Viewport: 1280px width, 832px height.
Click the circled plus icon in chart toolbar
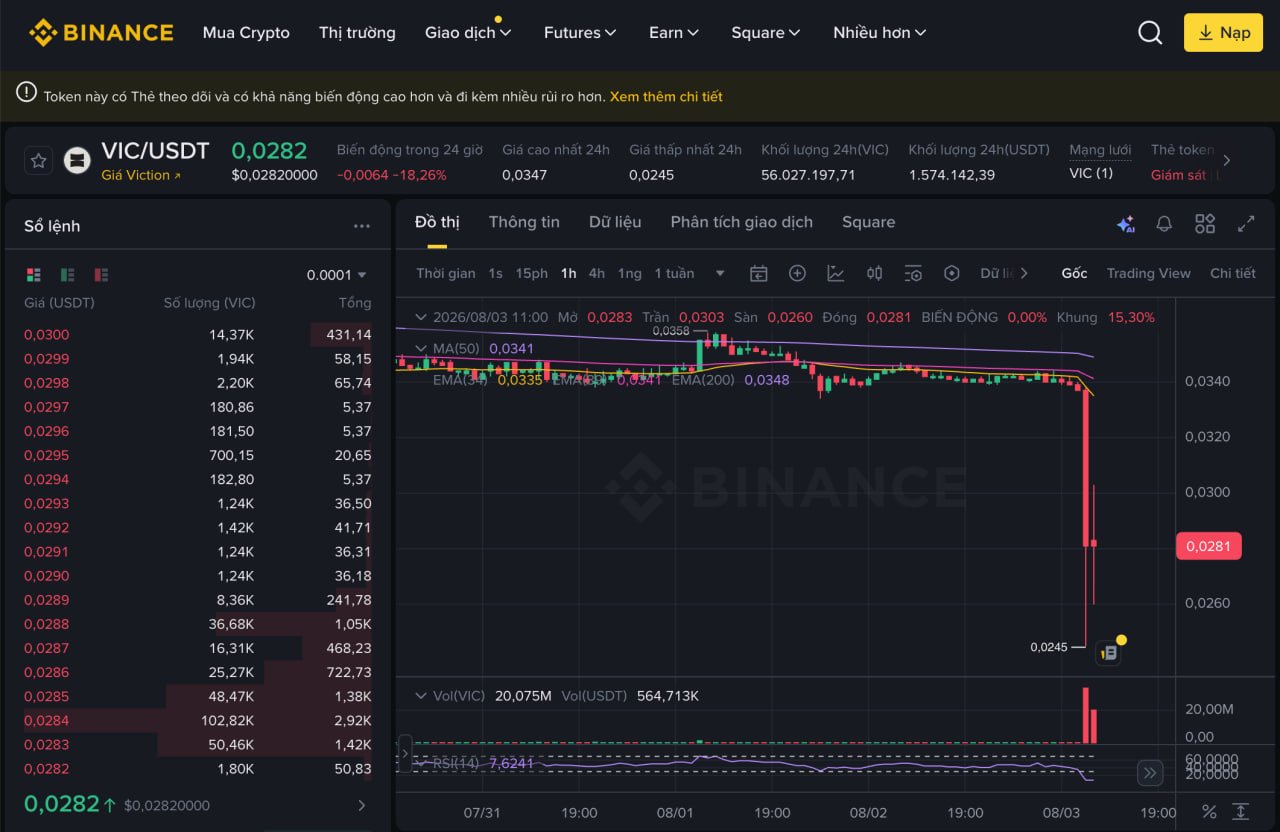point(797,273)
